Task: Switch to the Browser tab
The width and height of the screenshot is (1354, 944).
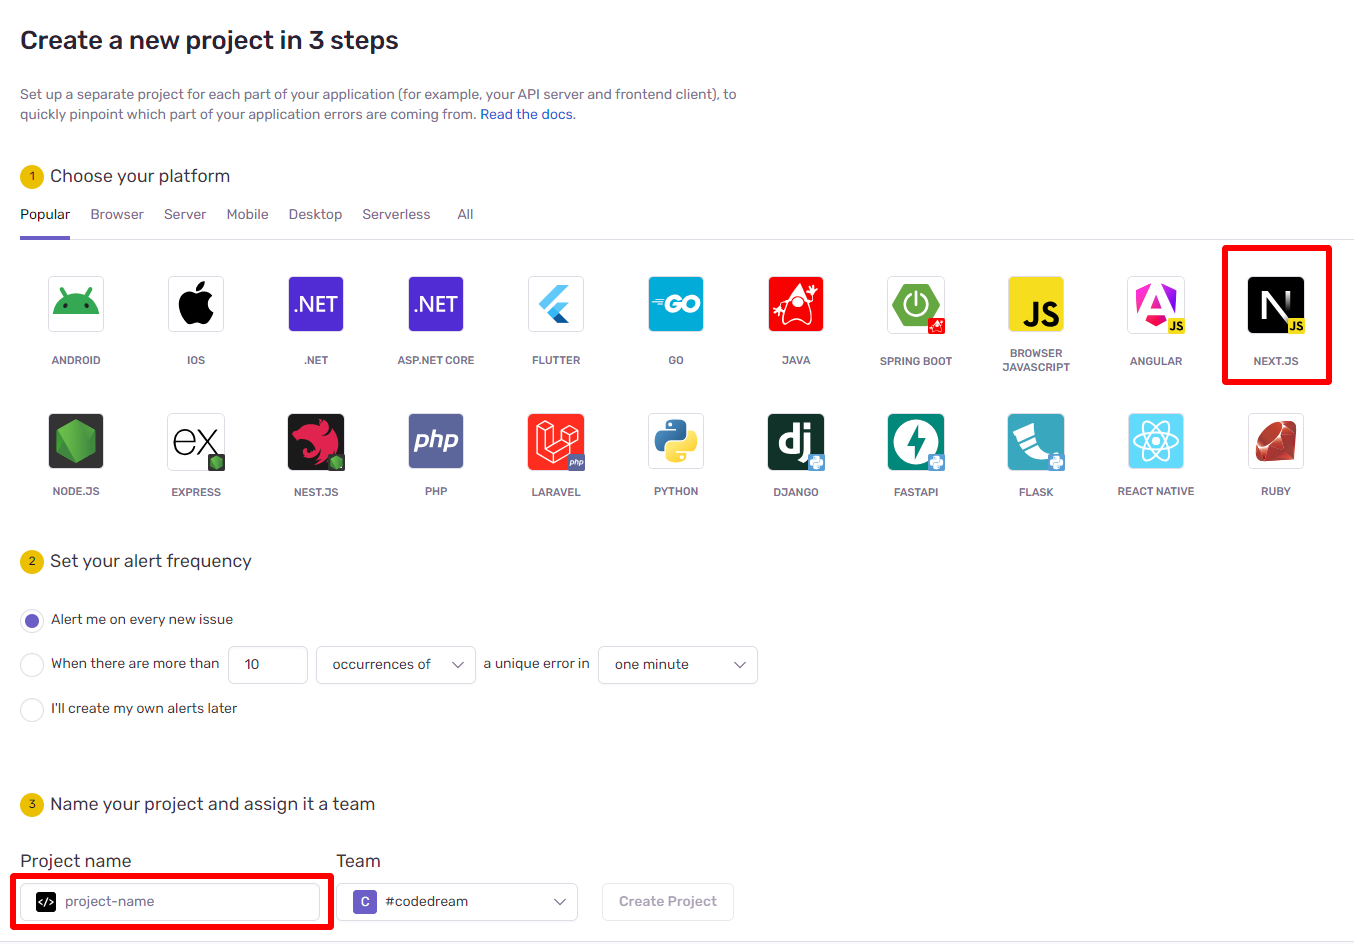Action: tap(117, 214)
